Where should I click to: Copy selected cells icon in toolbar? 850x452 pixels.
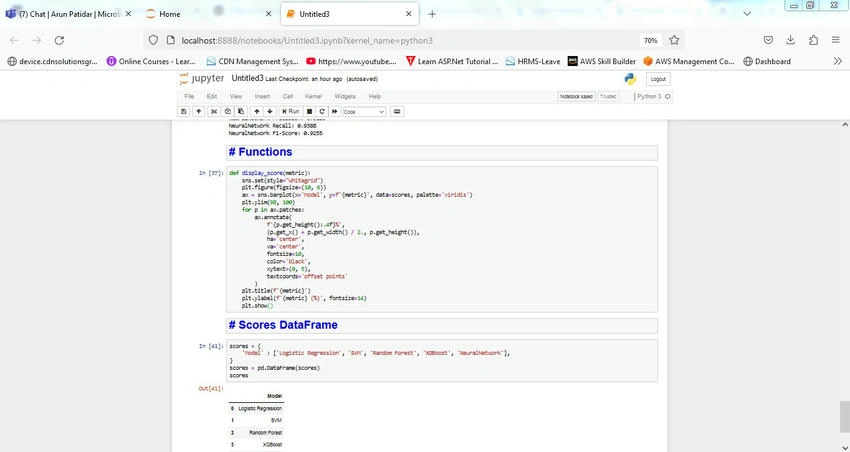[x=228, y=112]
